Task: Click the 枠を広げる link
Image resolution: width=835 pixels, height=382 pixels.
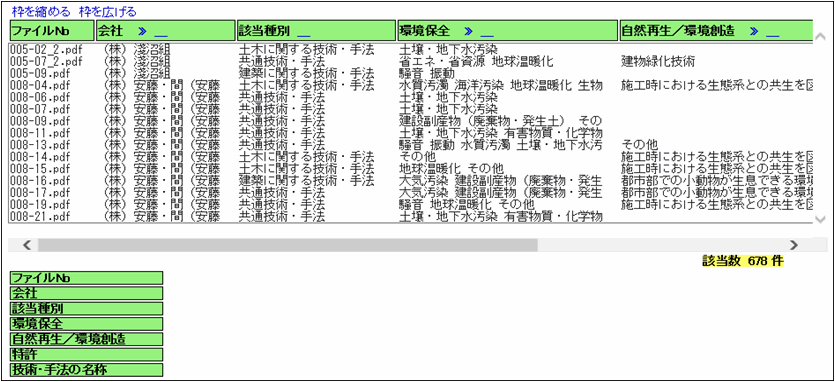Action: (108, 12)
